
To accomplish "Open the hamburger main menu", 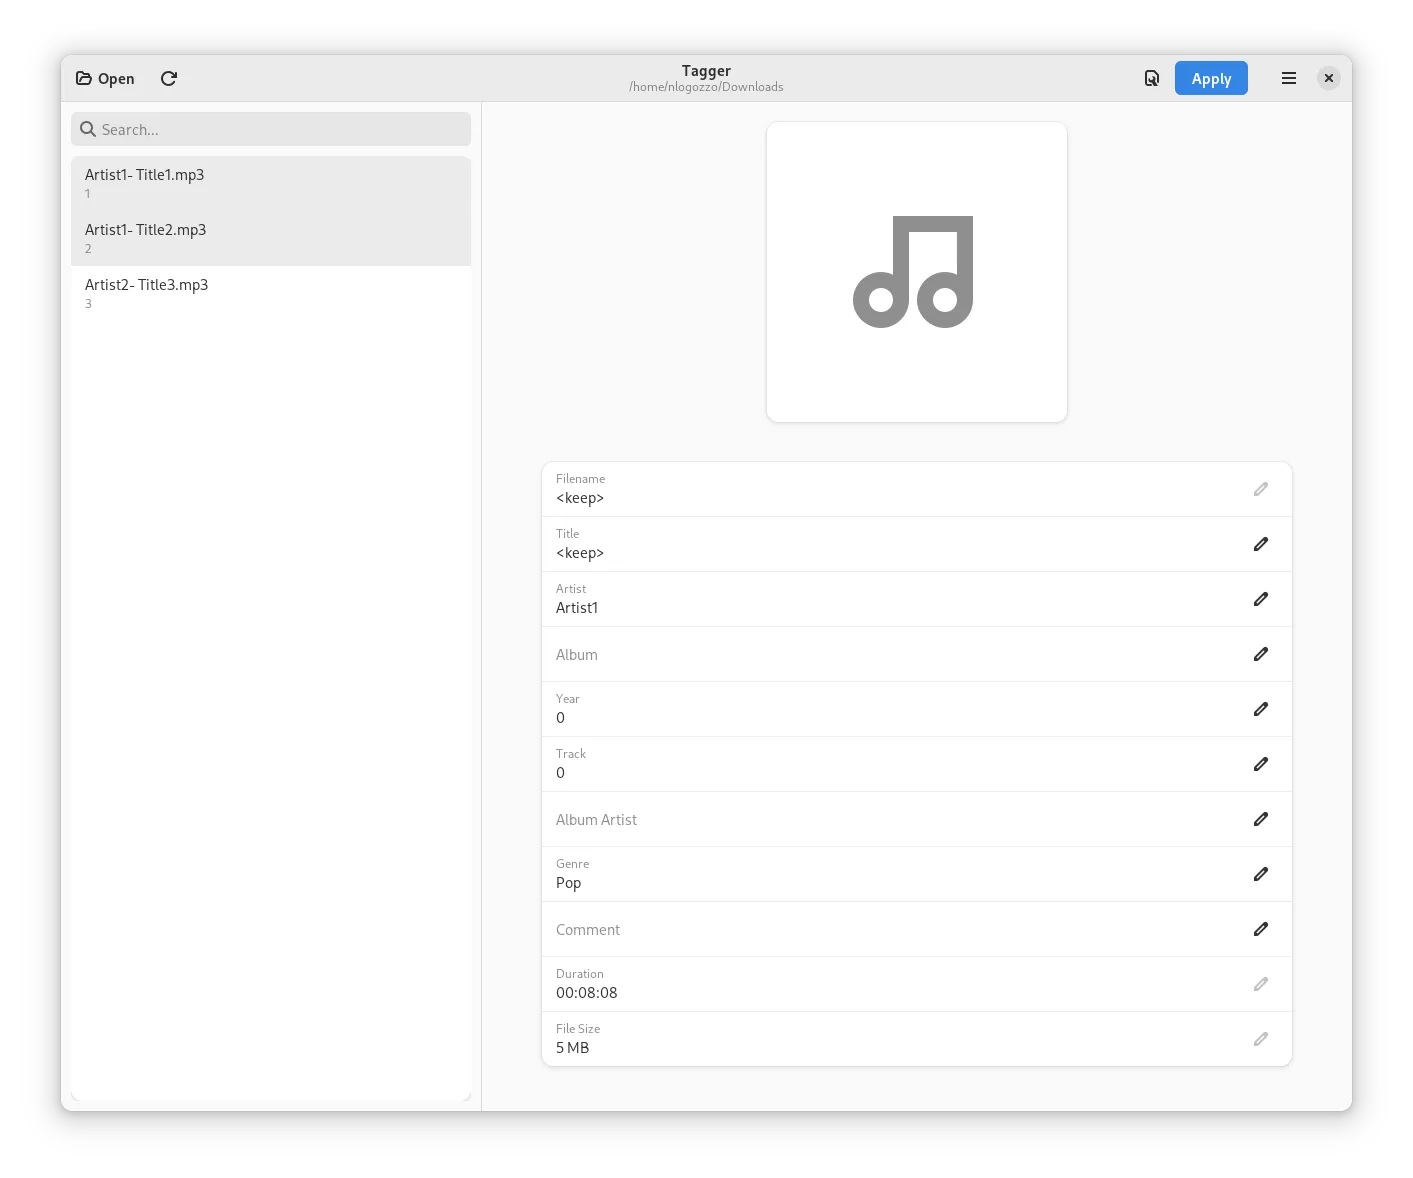I will 1288,79.
